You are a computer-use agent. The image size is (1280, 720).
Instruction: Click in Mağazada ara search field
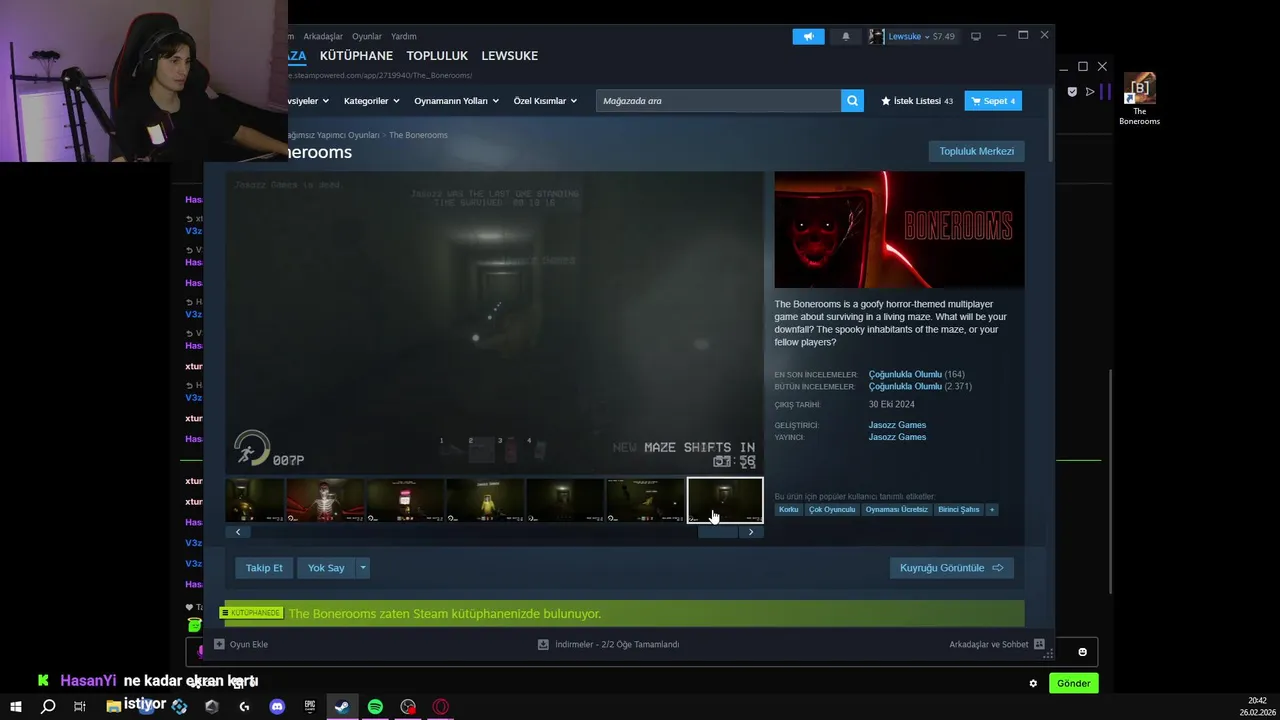click(718, 101)
